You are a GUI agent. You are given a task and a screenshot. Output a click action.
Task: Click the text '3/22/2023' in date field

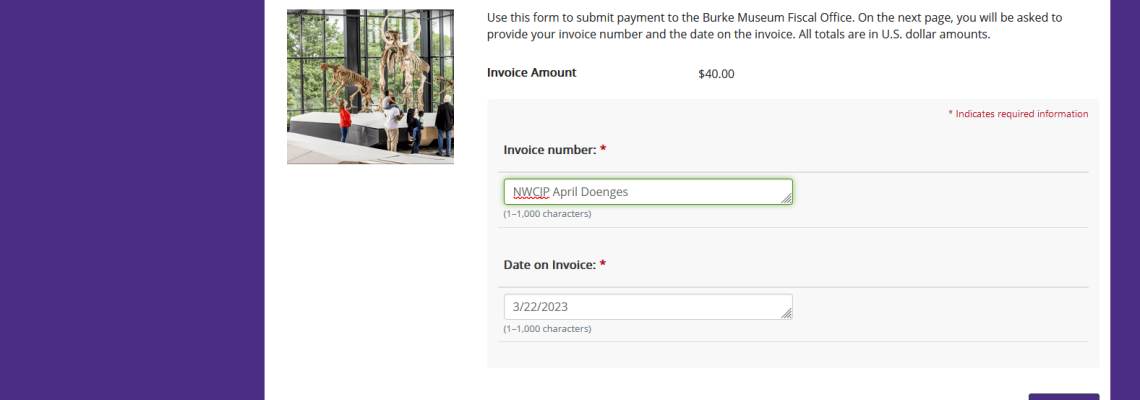[540, 307]
